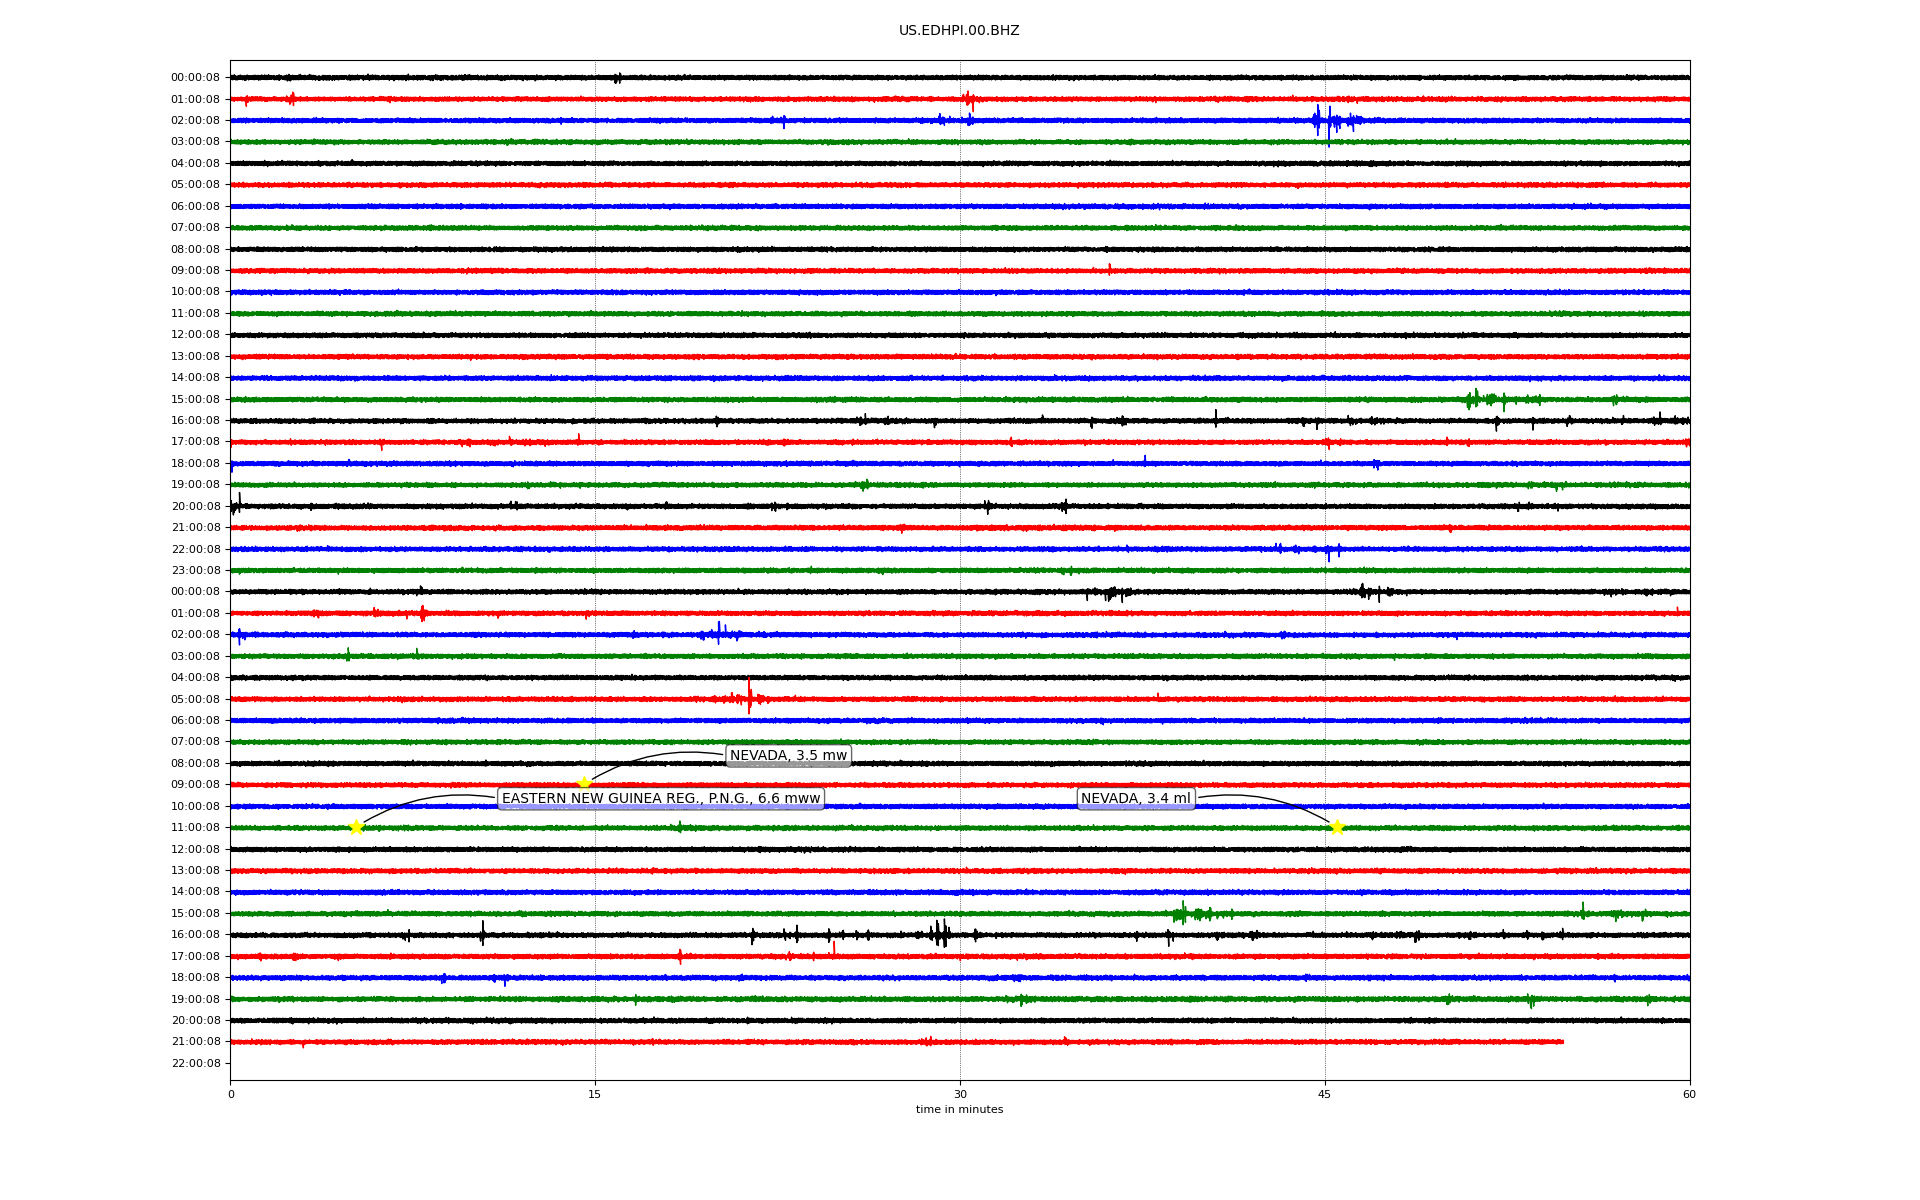Click the 45 minute tick label
Screen dimensions: 1920x1200
1324,1094
